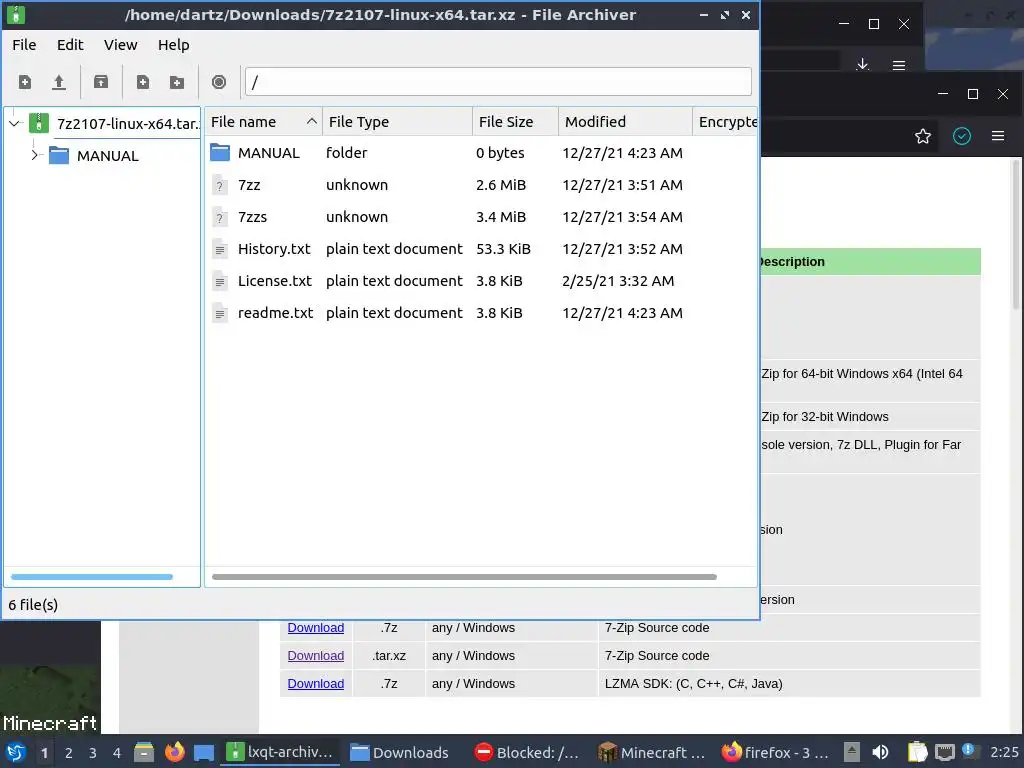Click the teal shield checkmark browser icon
Screen dimensions: 1024x768
pyautogui.click(x=962, y=136)
